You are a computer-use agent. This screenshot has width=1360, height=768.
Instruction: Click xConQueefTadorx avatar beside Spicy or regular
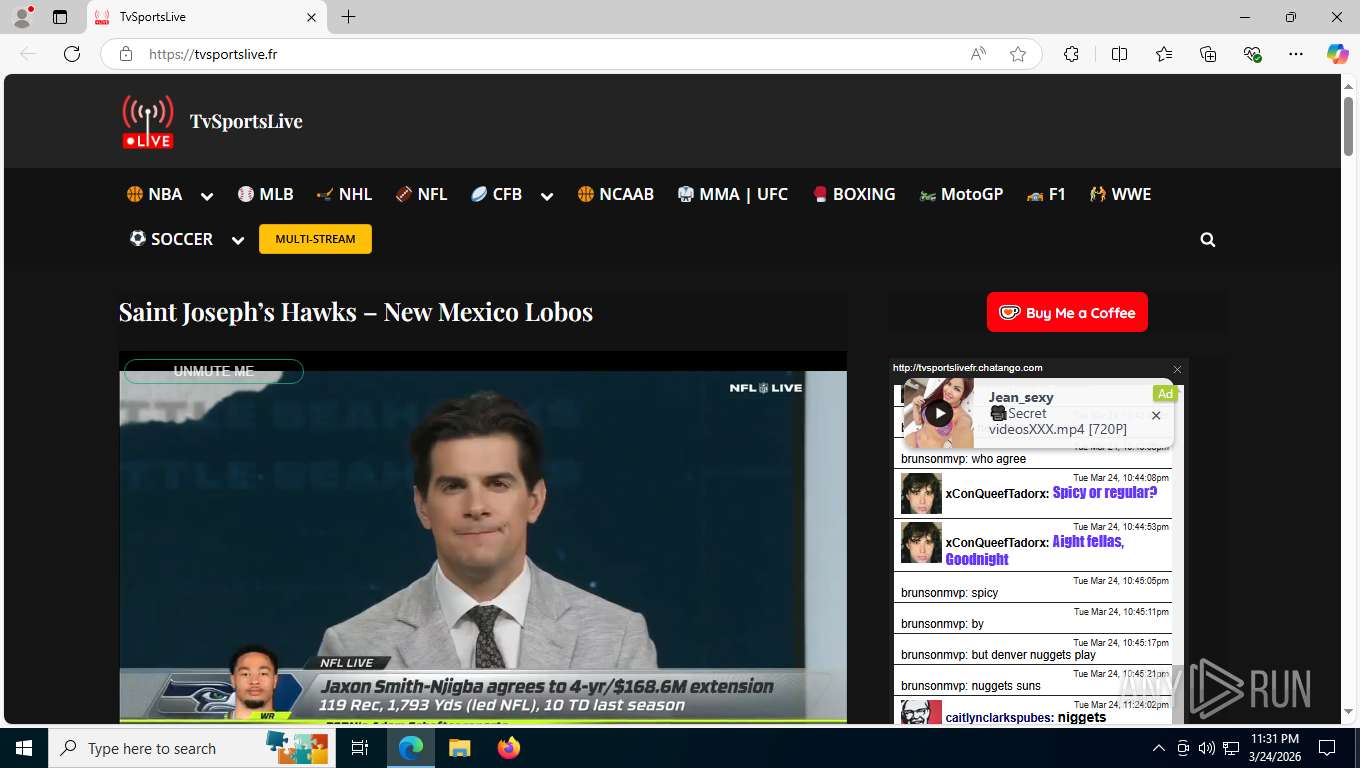tap(921, 493)
